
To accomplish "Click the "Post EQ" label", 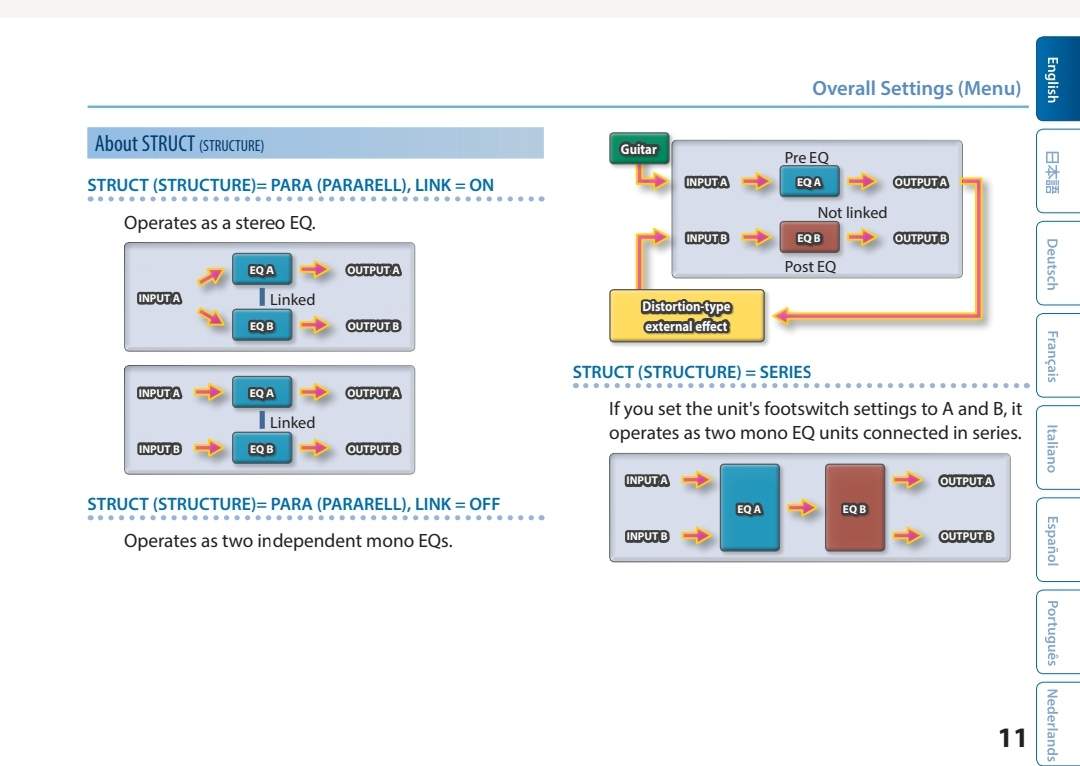I will click(x=810, y=266).
